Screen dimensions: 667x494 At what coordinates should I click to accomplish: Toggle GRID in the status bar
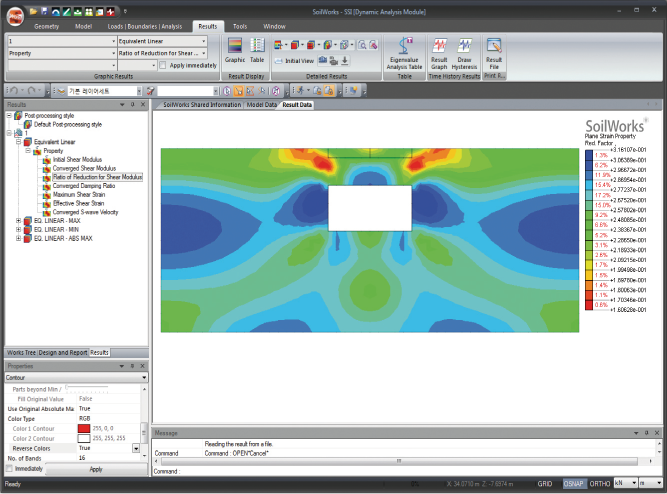[x=545, y=484]
